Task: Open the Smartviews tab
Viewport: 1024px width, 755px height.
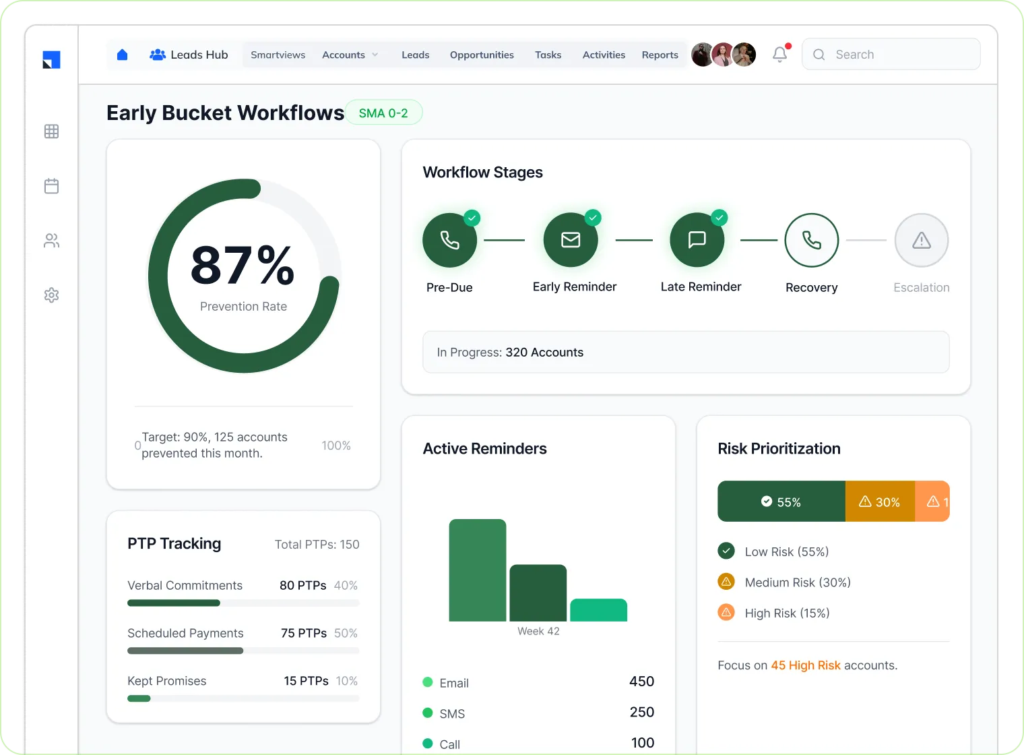Action: pos(278,55)
